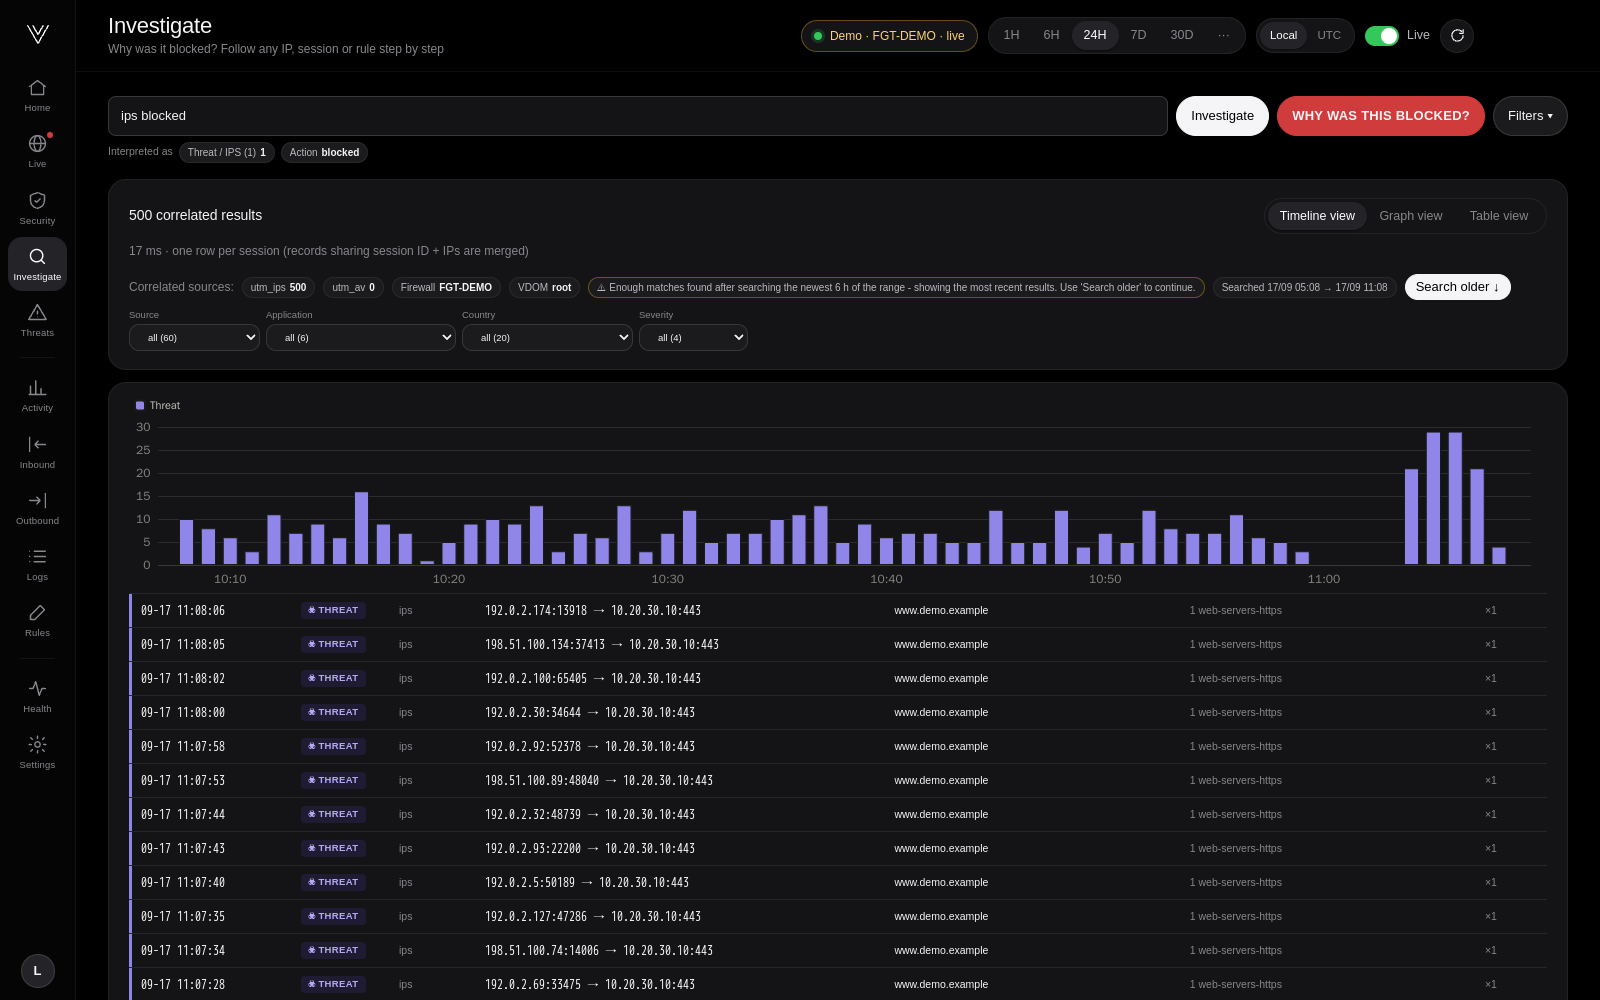
Task: Click the Search older button
Action: tap(1457, 287)
